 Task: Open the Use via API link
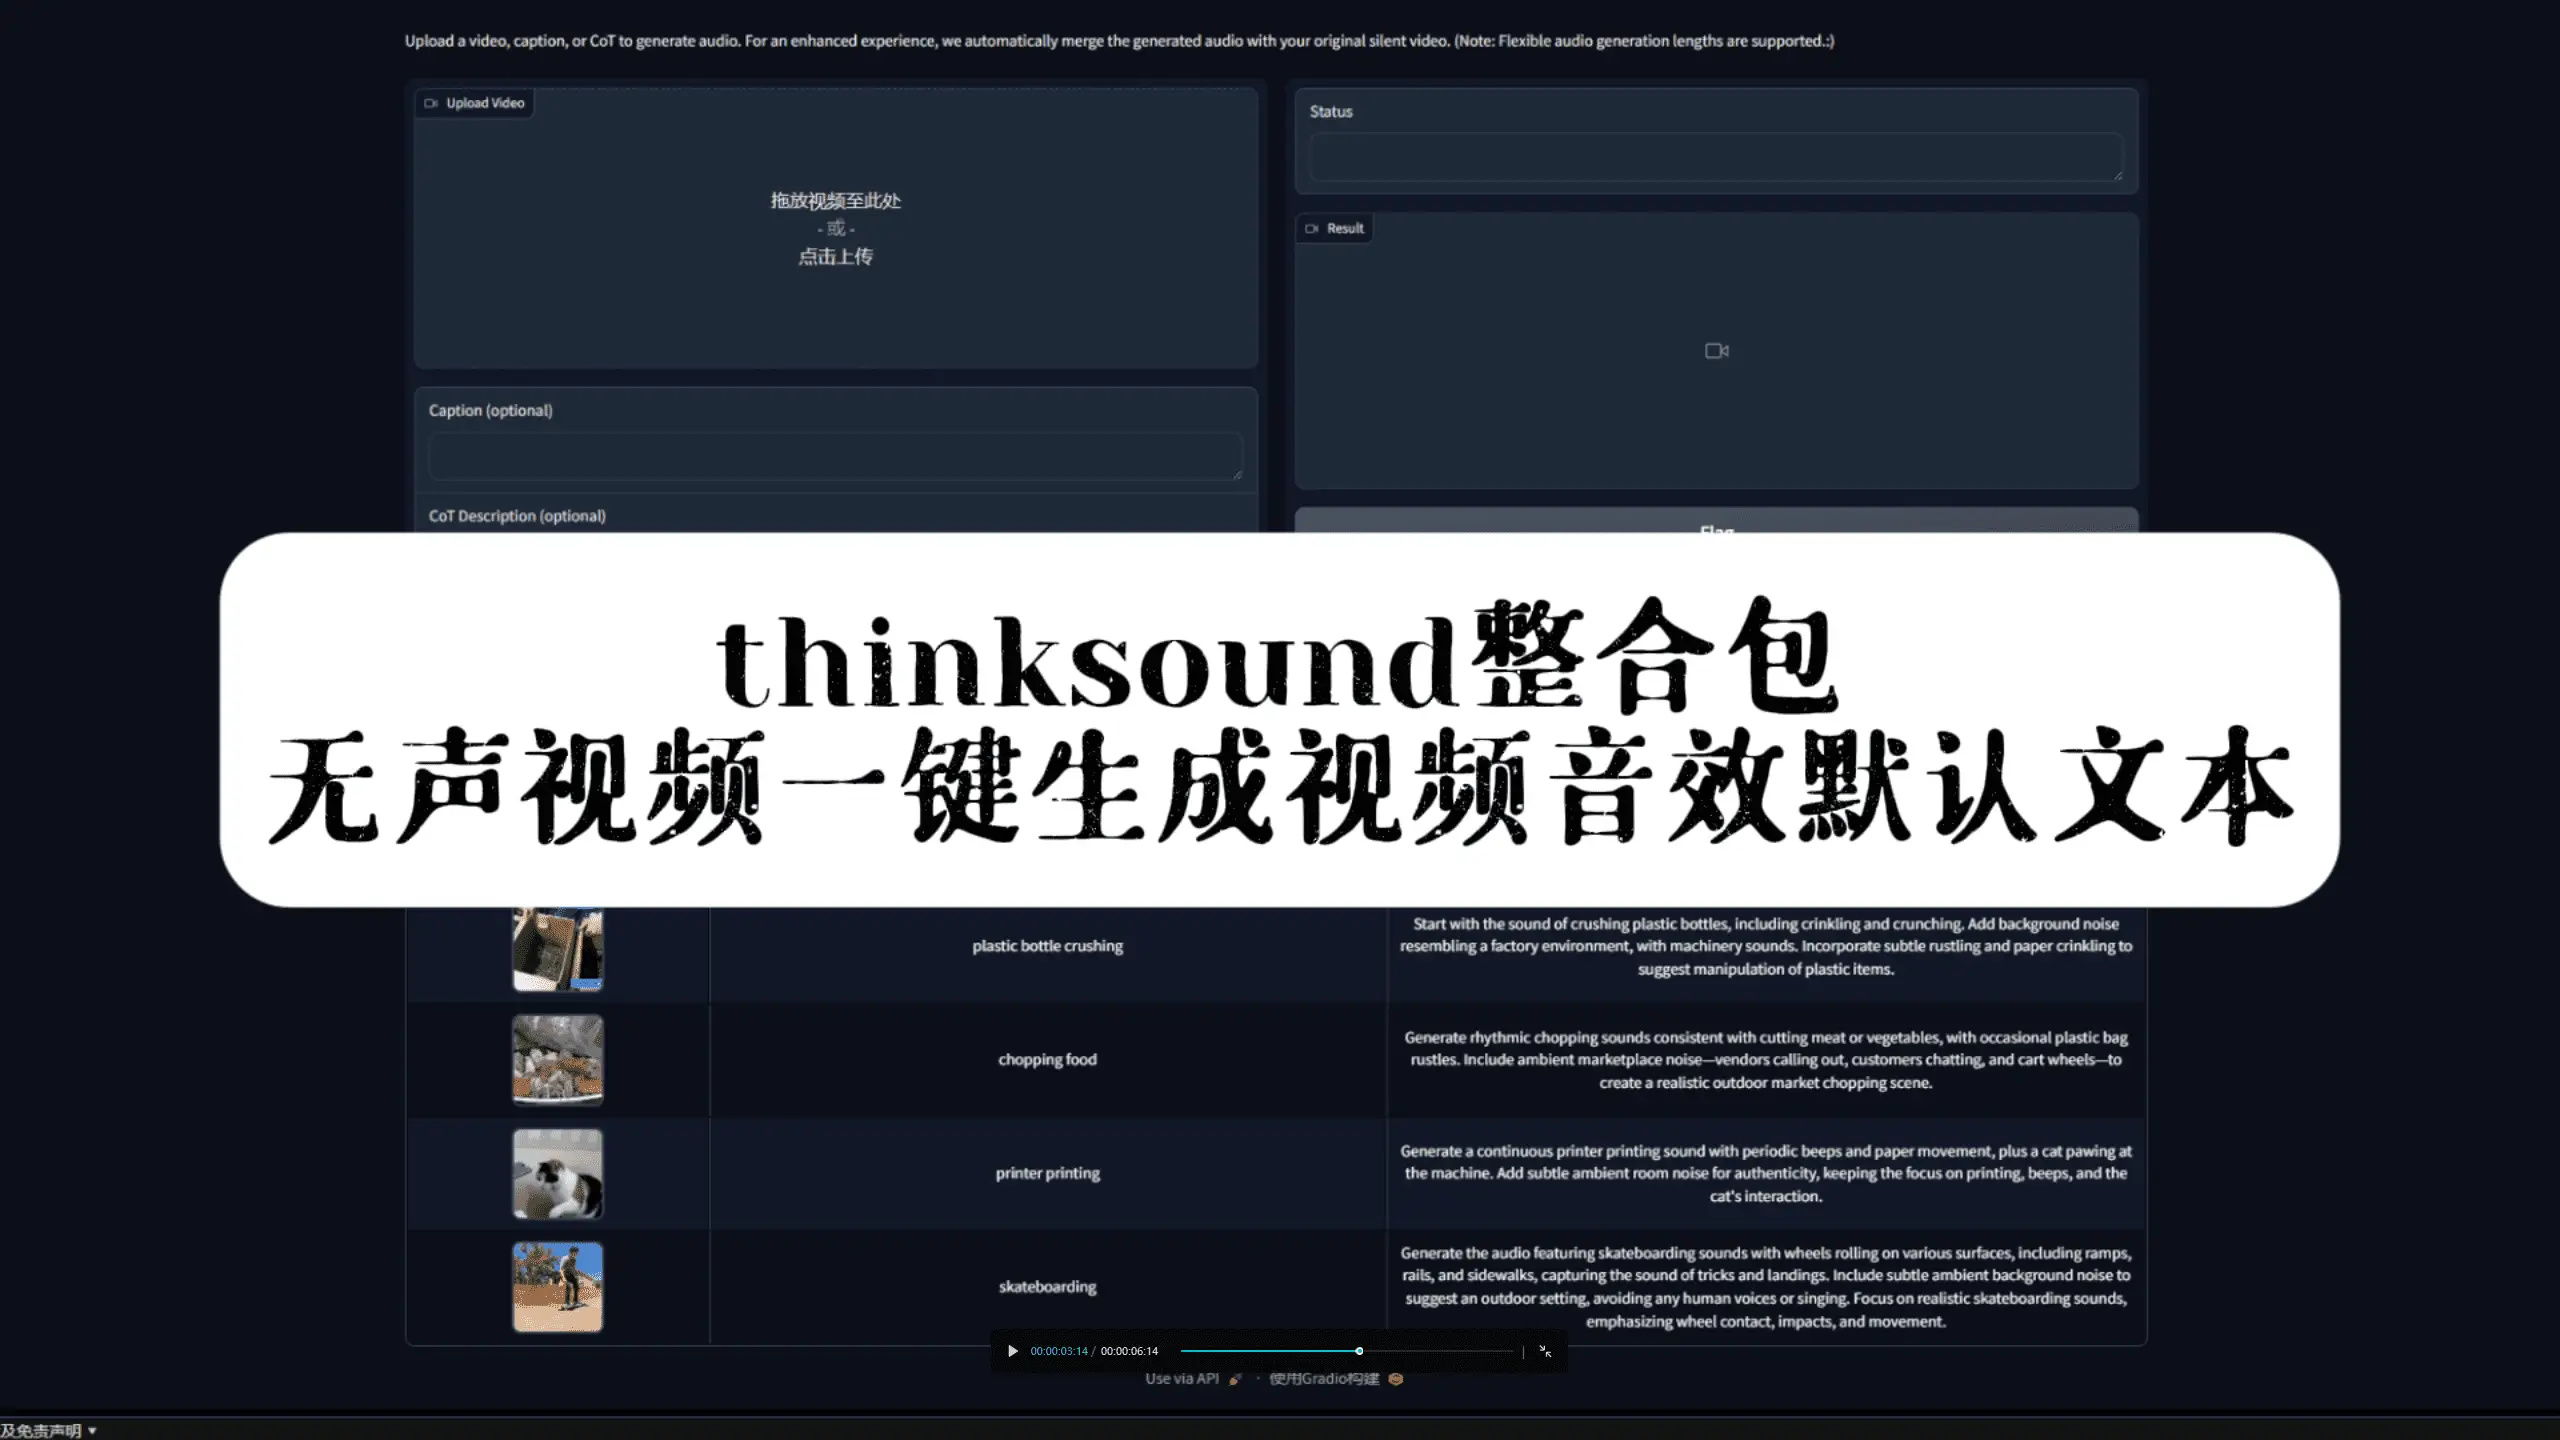pos(1193,1379)
